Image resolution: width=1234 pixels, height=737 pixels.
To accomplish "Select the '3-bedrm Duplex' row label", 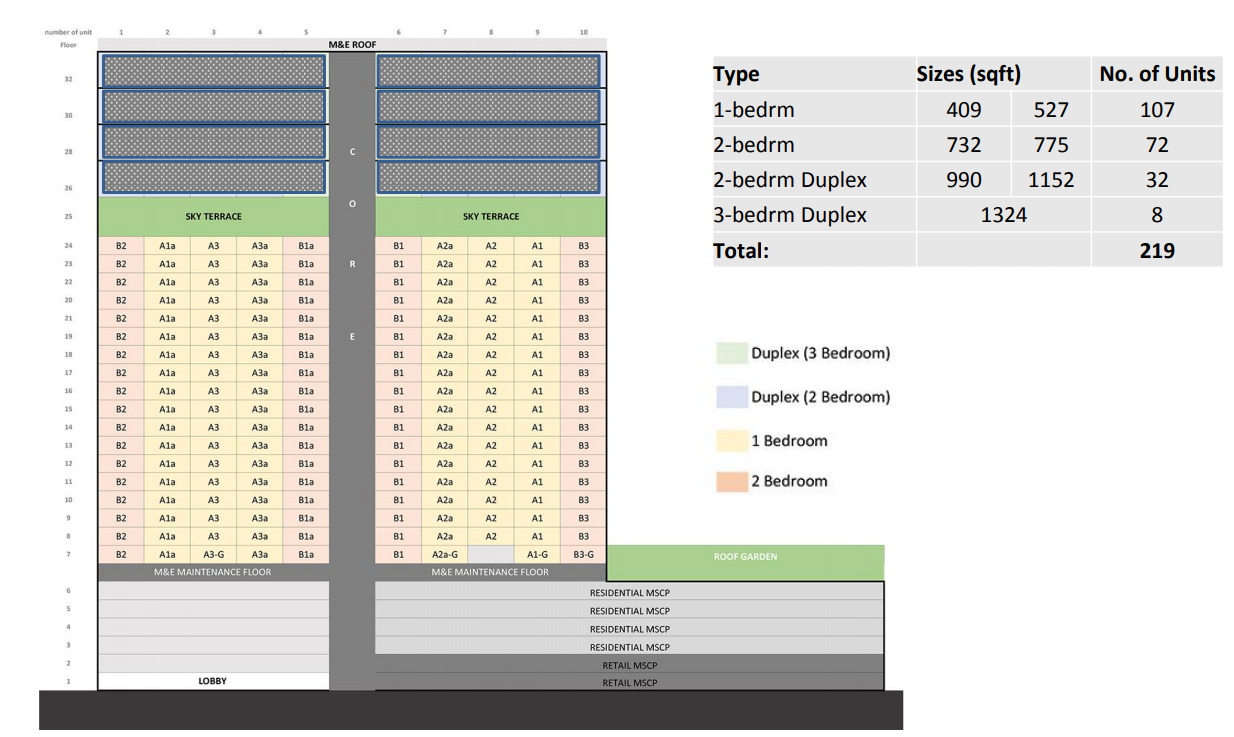I will pos(790,215).
